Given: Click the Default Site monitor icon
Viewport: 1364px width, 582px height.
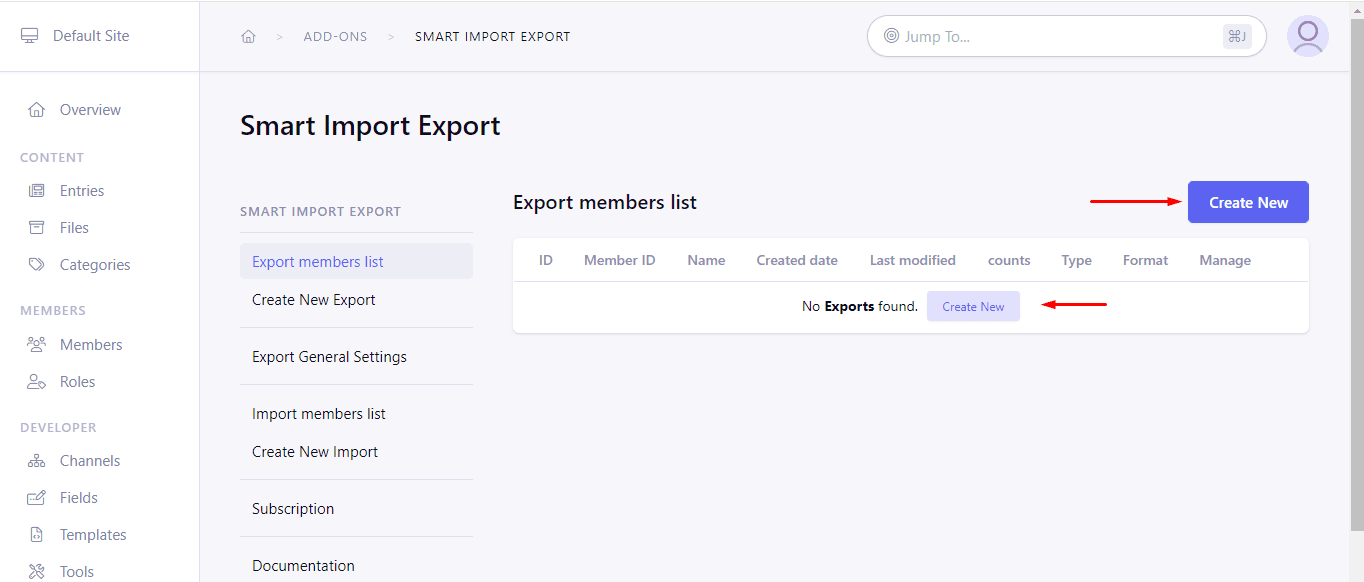Looking at the screenshot, I should coord(30,33).
